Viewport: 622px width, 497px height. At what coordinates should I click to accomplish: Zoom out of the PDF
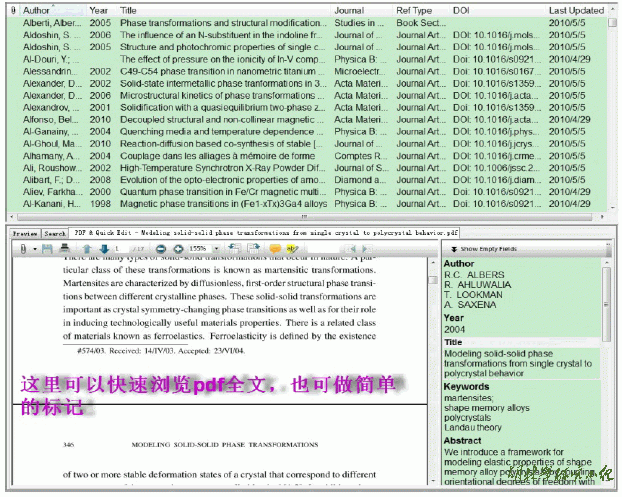point(162,248)
